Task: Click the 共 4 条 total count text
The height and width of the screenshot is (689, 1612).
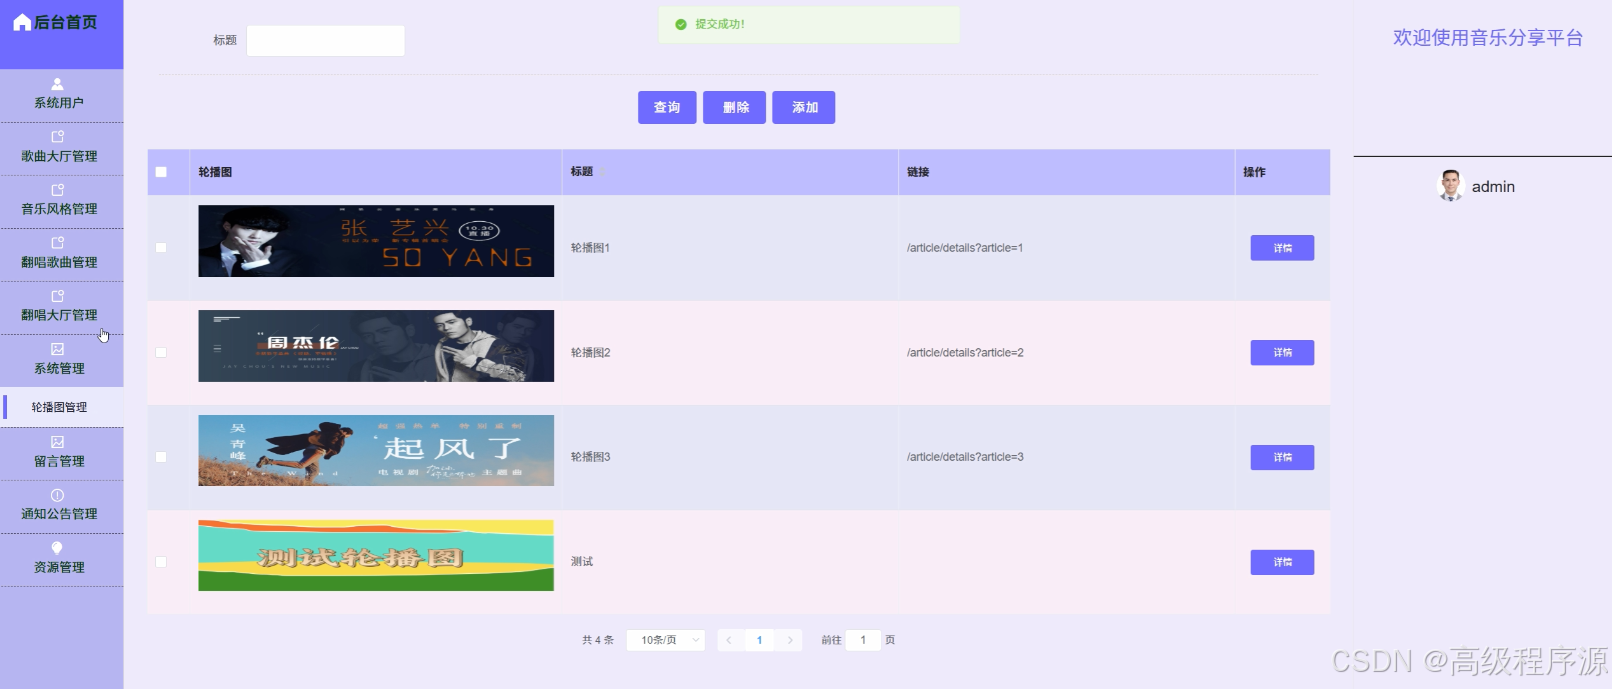Action: 598,640
